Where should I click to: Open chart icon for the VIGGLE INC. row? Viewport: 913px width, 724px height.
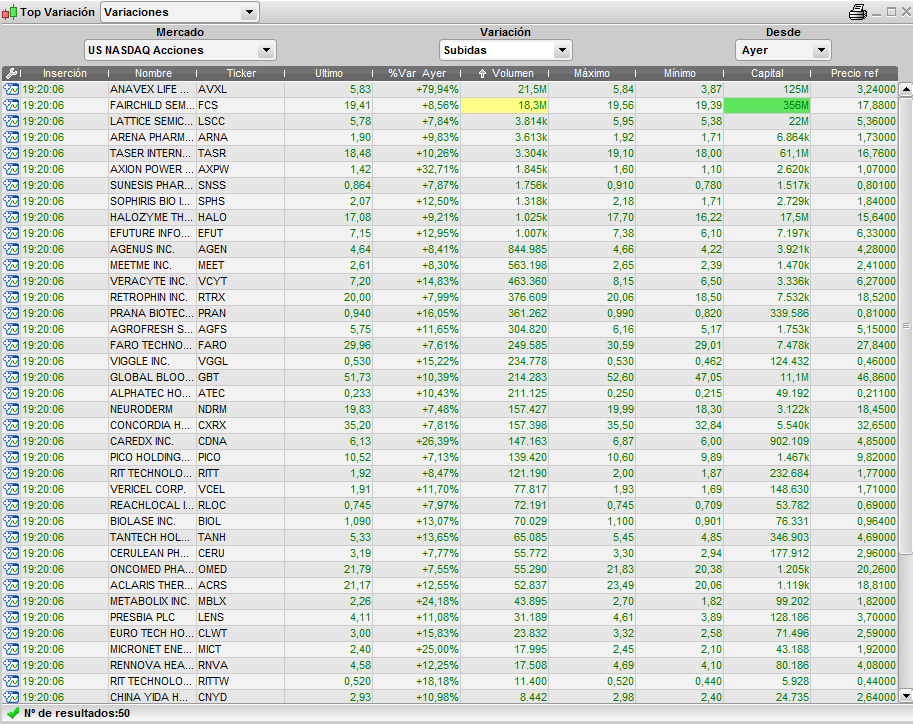(x=11, y=362)
